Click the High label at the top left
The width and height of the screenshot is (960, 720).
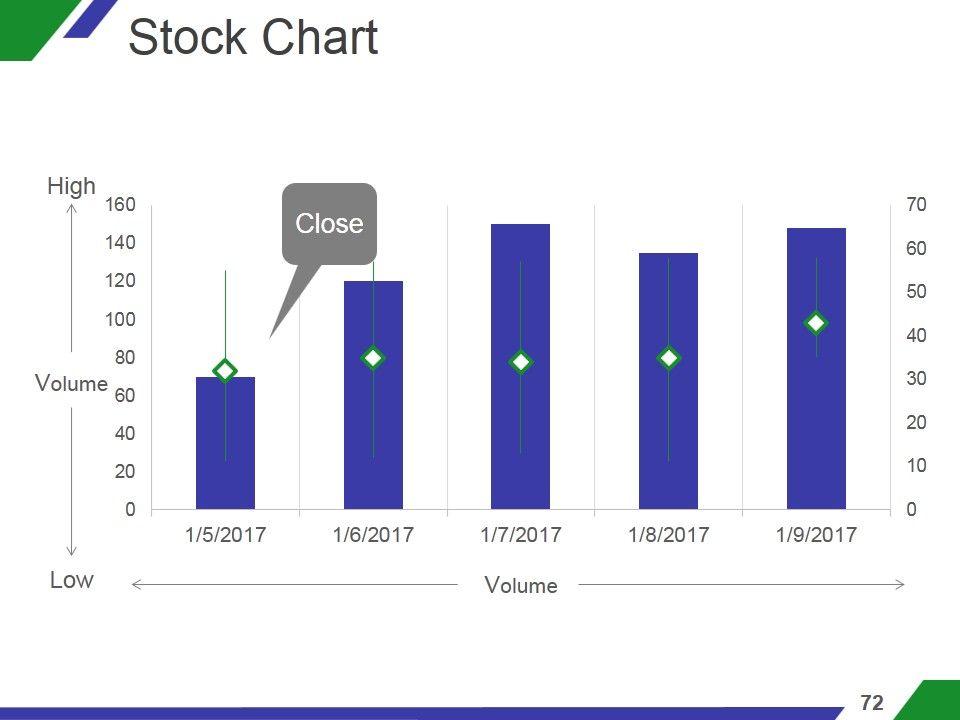pos(72,186)
